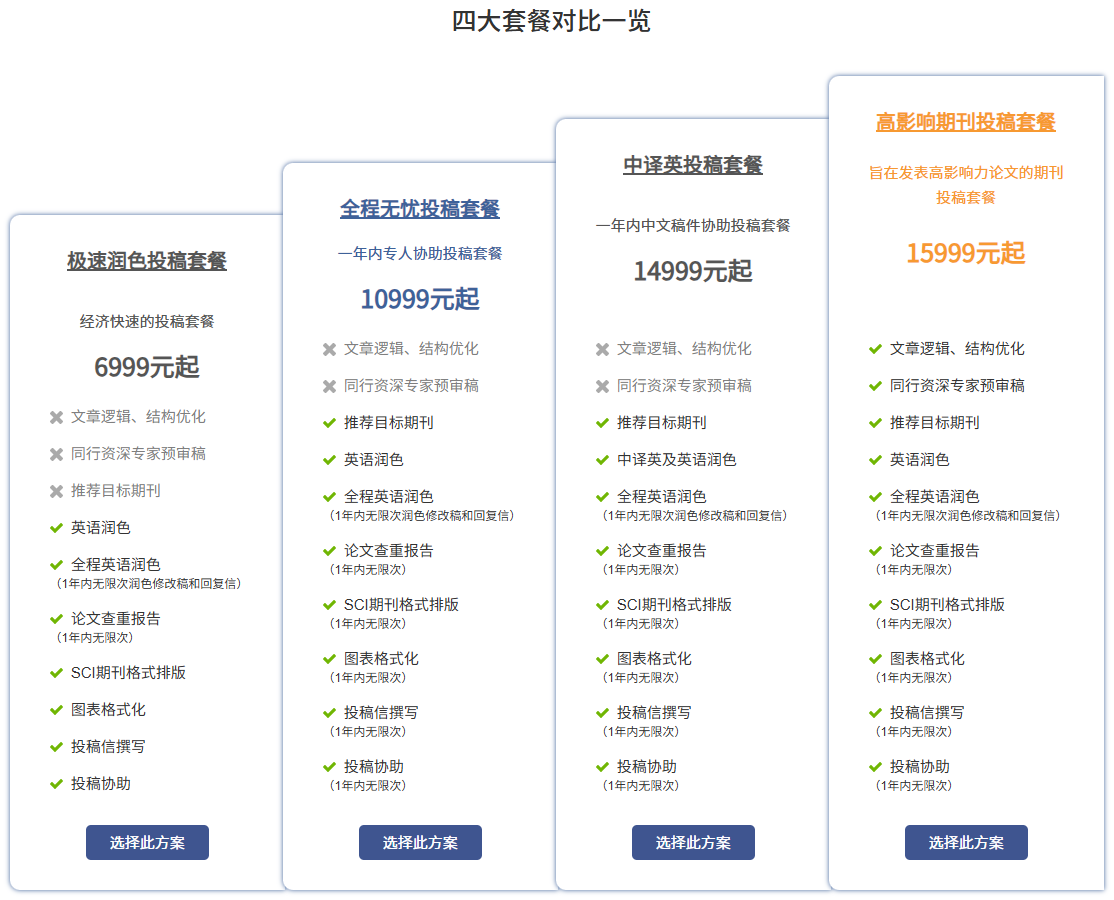Click the gray X icon beside 推荐目标期刊
Viewport: 1114px width, 900px height.
[x=56, y=491]
